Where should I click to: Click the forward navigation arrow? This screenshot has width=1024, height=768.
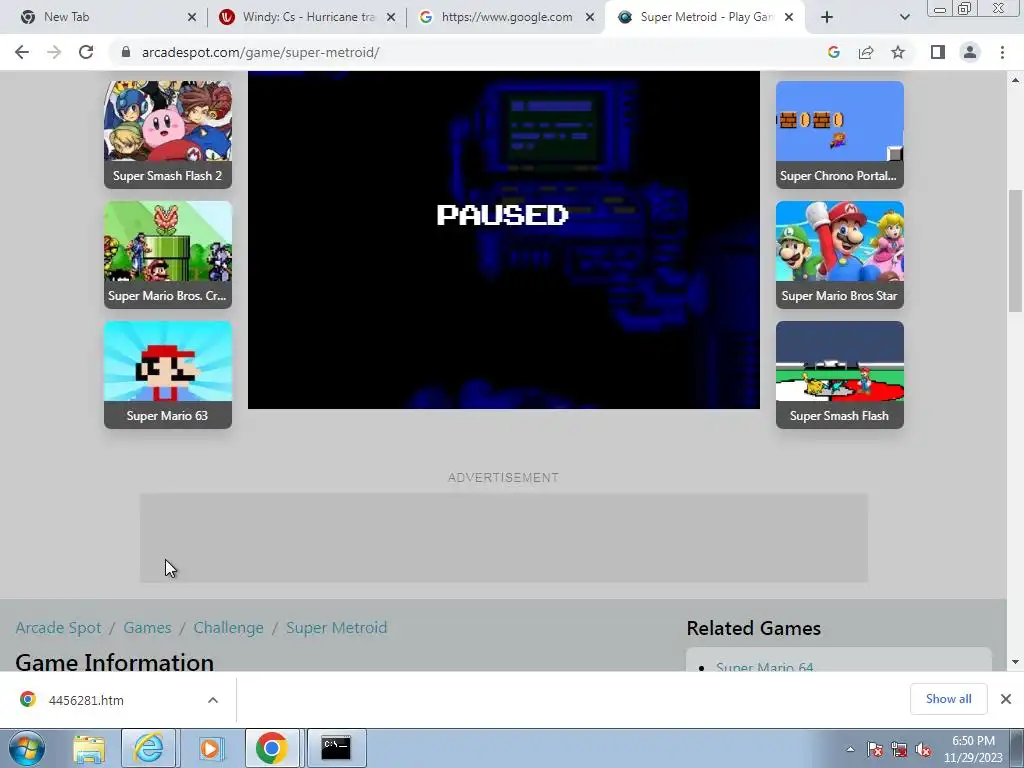54,52
